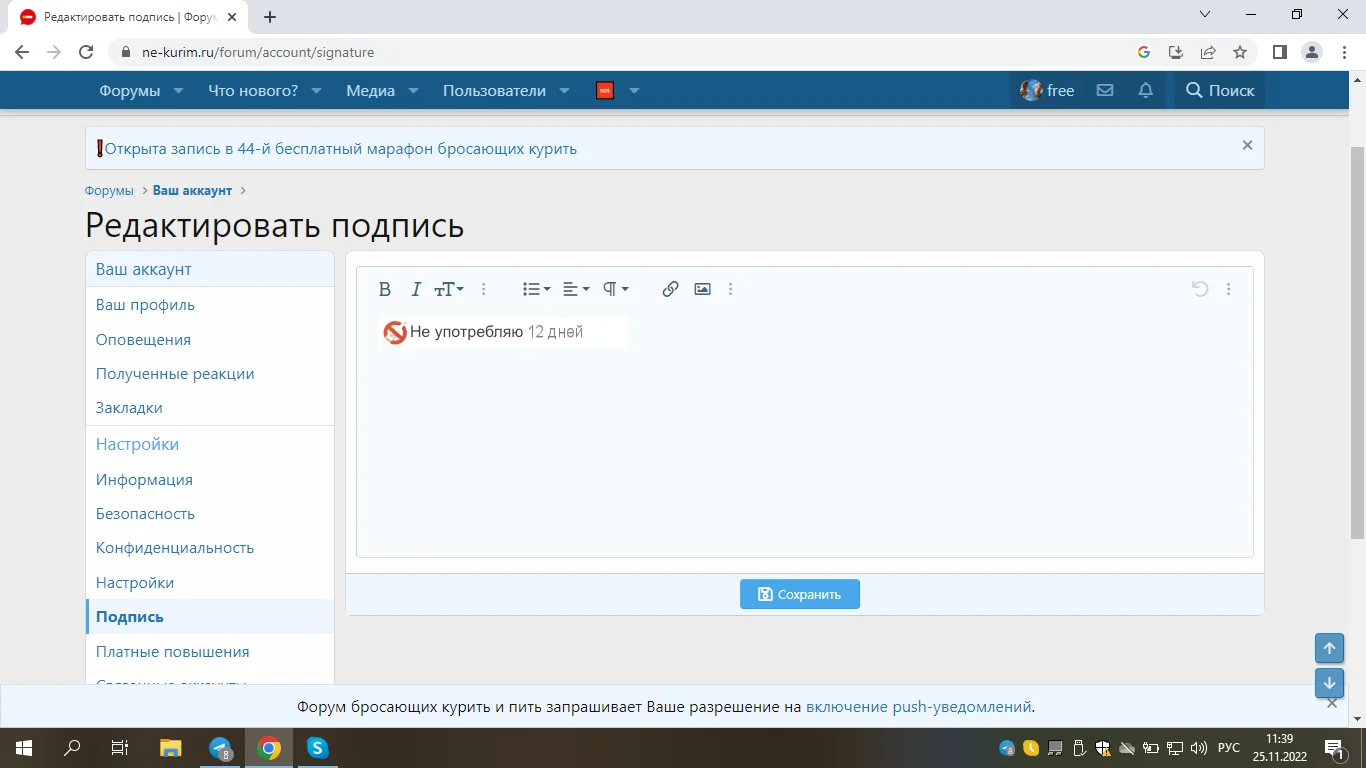Toggle bold formatting in the signature editor
This screenshot has height=768, width=1366.
point(385,289)
